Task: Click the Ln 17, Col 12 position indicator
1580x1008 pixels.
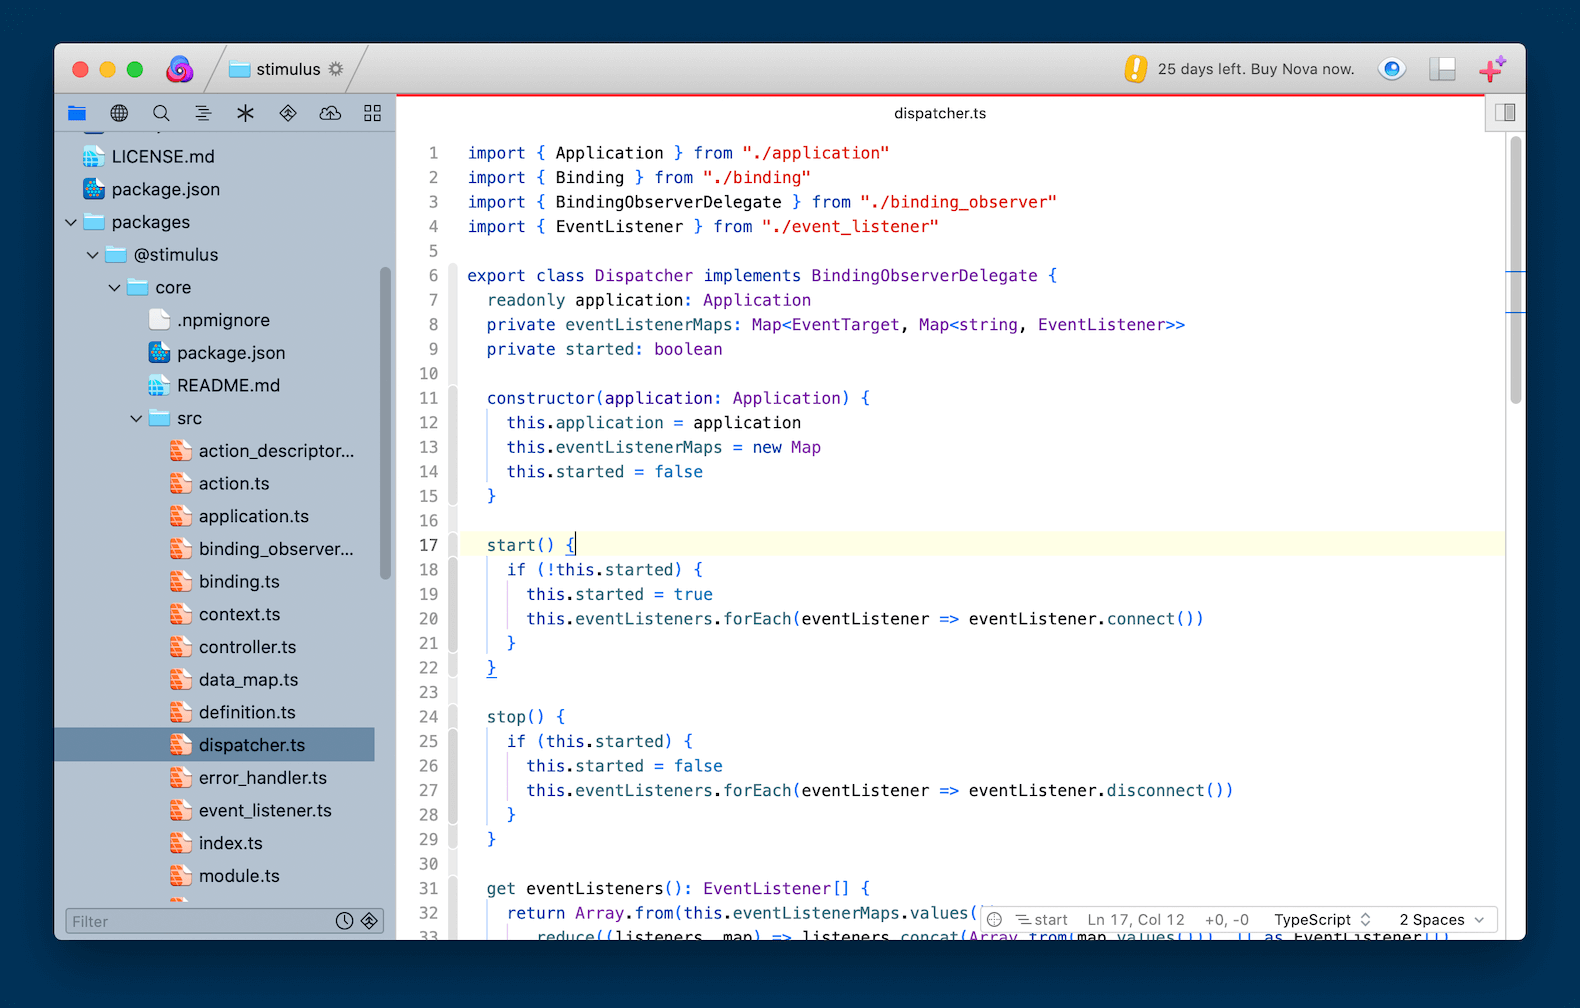Action: tap(1135, 920)
